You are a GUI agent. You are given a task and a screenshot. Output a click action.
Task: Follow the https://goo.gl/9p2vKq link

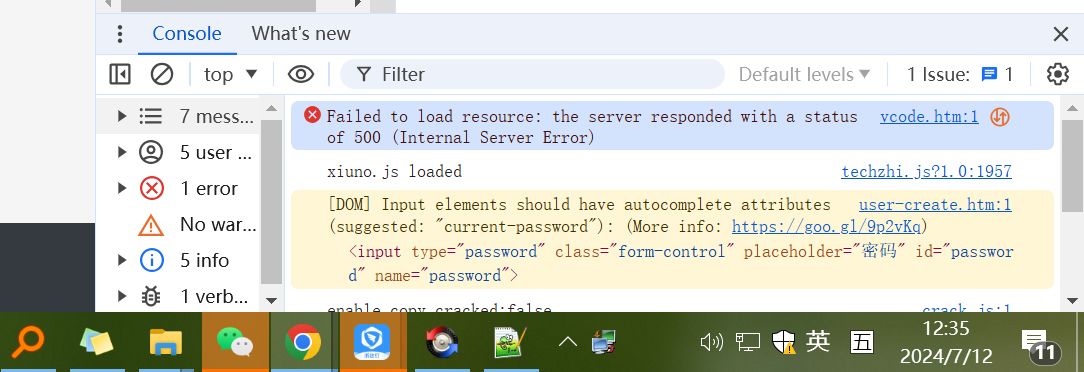click(x=826, y=227)
